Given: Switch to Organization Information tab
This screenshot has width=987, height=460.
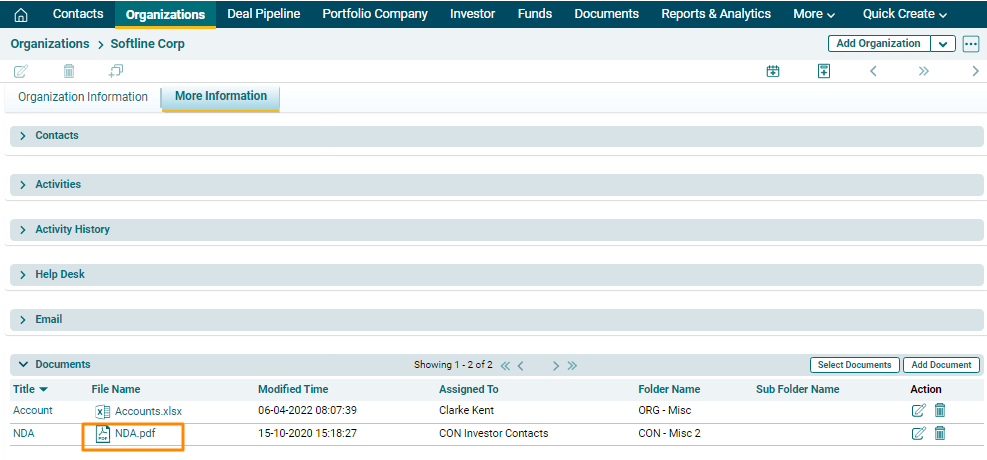Looking at the screenshot, I should tap(83, 97).
